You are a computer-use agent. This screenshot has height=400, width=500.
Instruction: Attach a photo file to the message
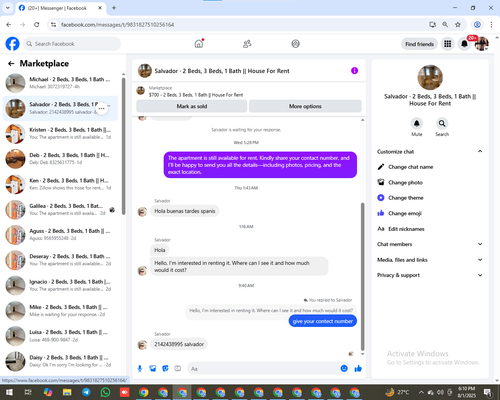[x=153, y=368]
